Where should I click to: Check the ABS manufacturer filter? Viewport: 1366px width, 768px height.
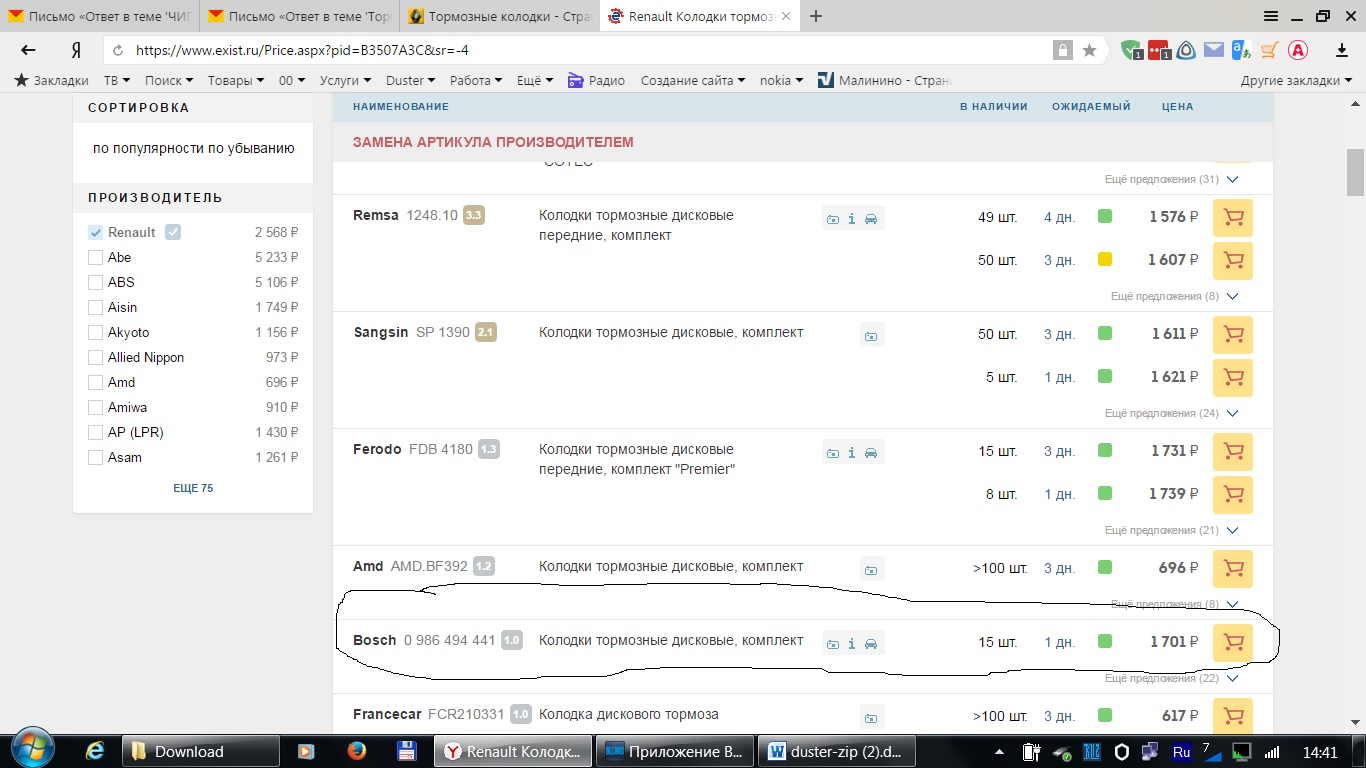click(x=96, y=282)
